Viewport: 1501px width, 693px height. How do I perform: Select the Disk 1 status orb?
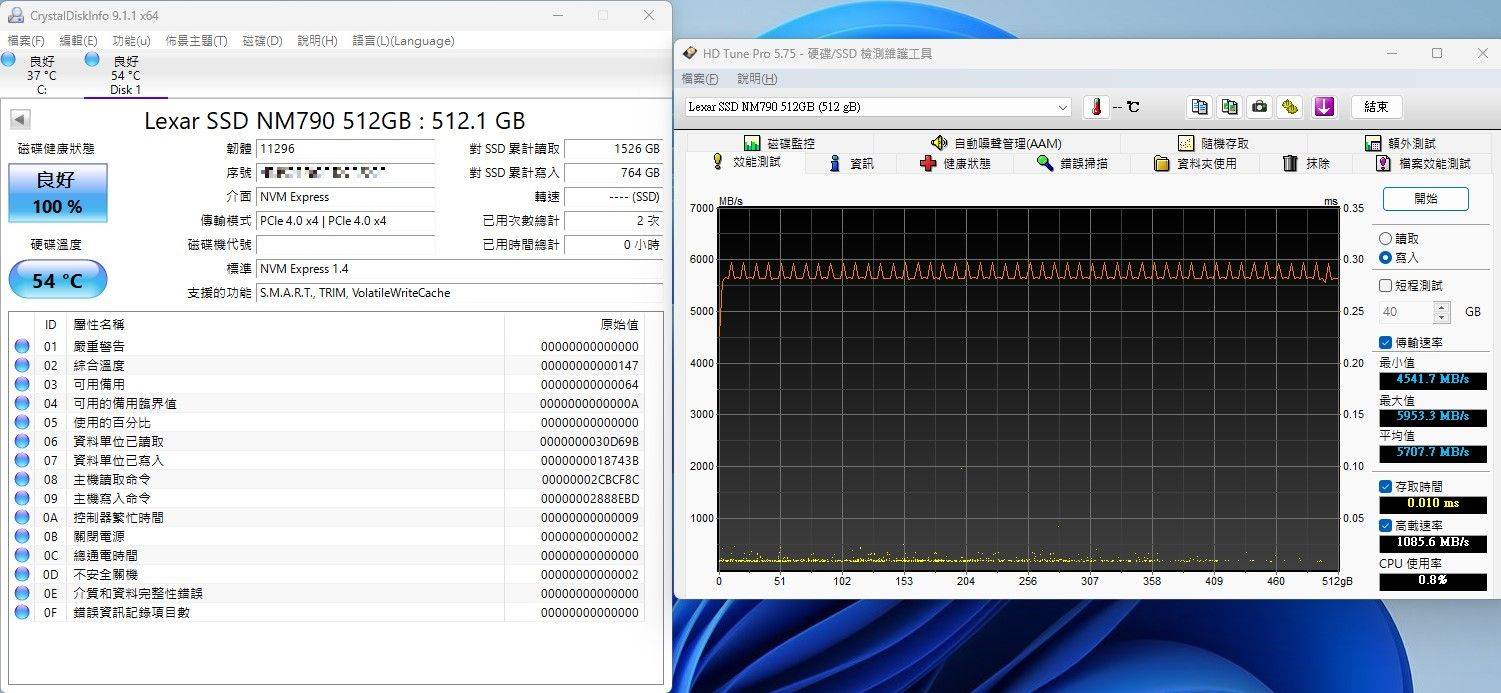[x=92, y=60]
